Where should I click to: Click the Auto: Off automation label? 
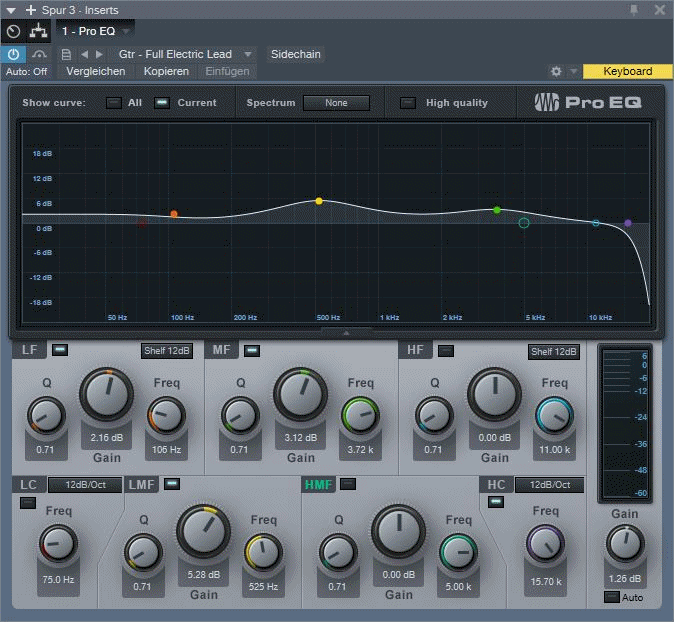point(27,72)
